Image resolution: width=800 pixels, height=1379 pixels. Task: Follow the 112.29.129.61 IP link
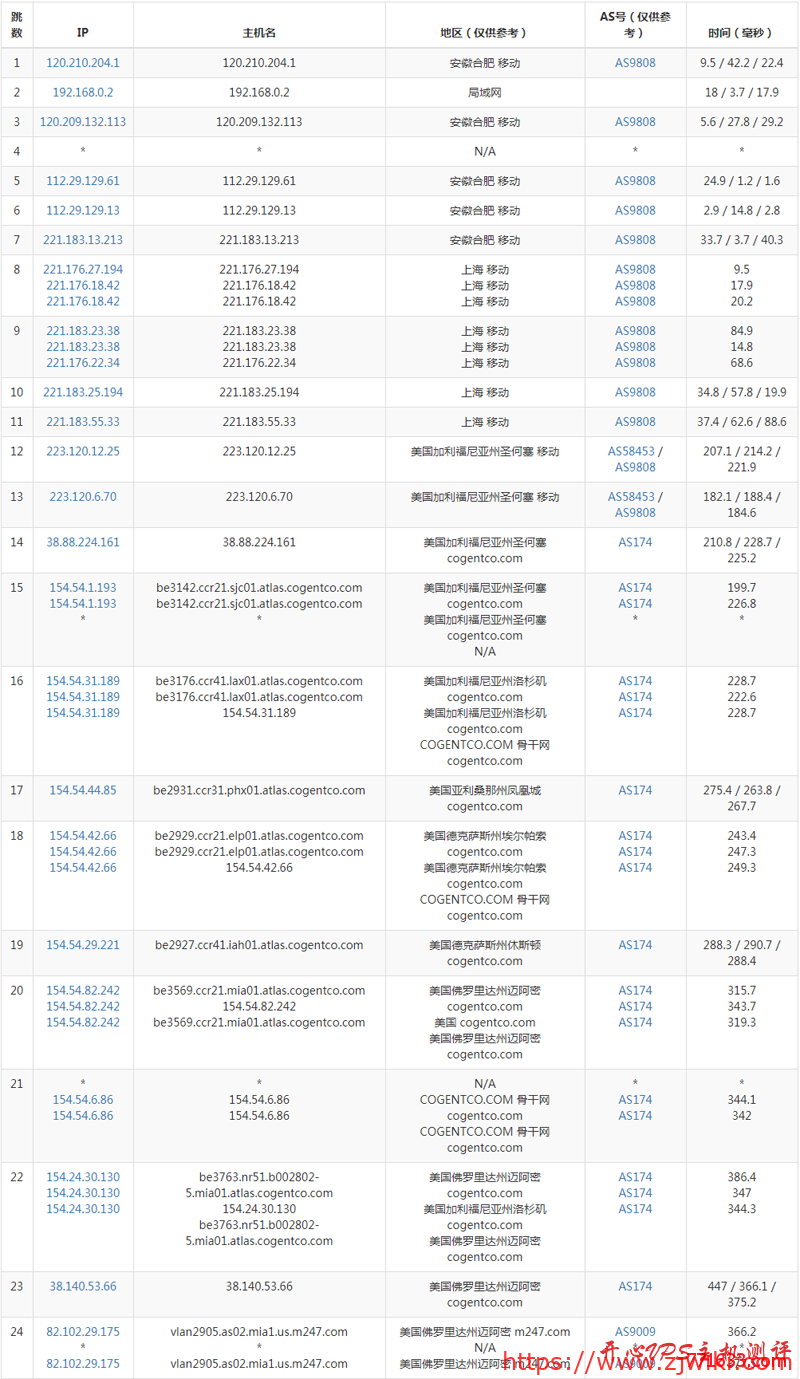pyautogui.click(x=83, y=181)
